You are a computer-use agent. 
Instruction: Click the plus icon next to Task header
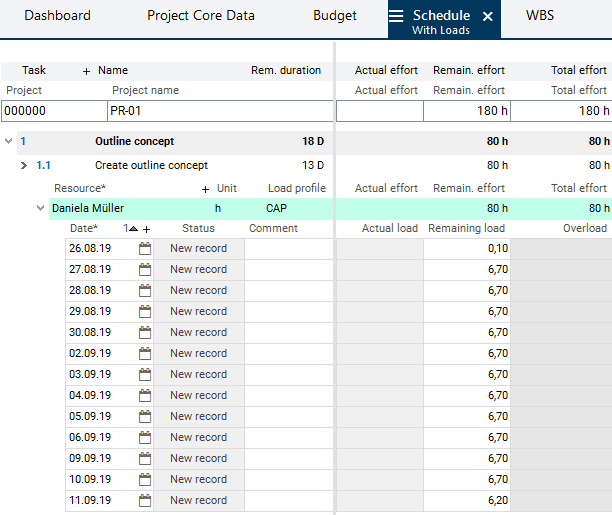click(x=86, y=71)
